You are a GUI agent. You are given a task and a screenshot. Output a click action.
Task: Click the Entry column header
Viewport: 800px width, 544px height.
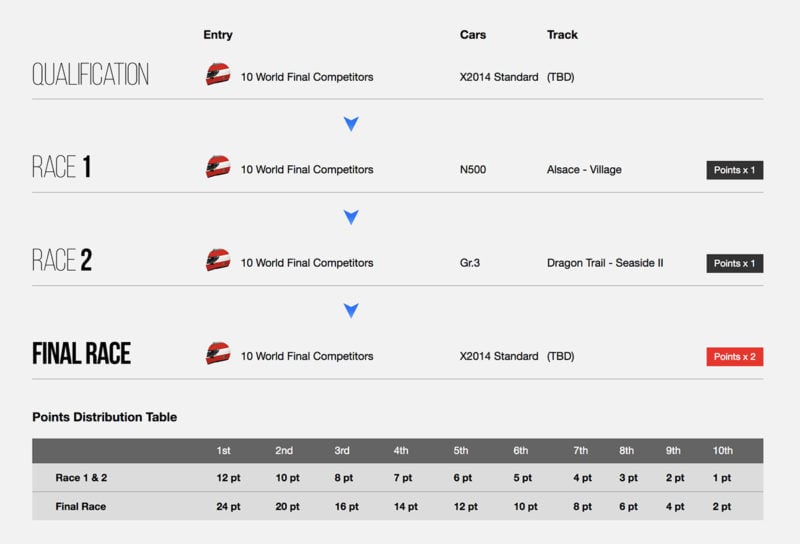tap(218, 35)
